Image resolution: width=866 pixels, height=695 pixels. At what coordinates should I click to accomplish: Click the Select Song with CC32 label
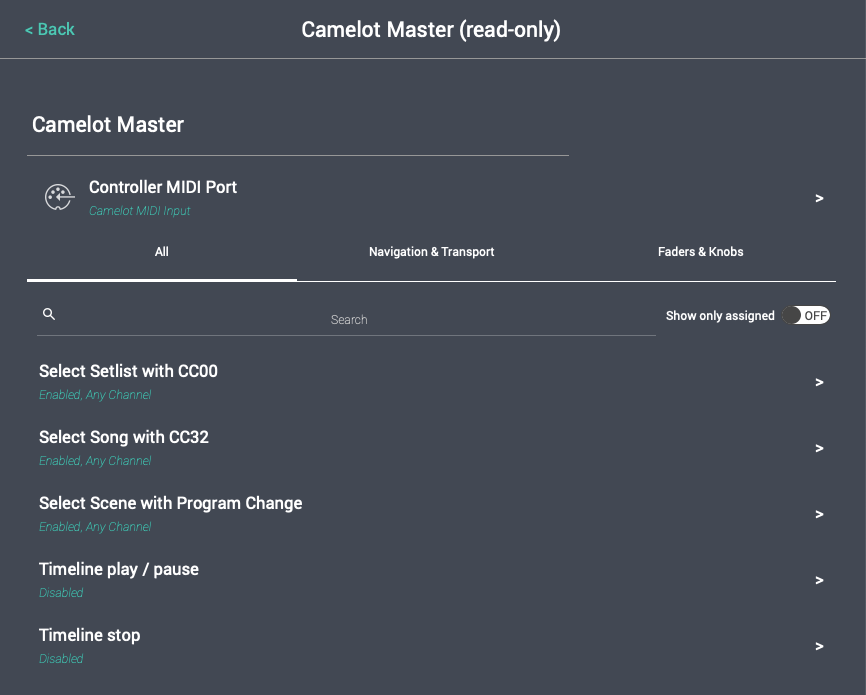point(123,437)
